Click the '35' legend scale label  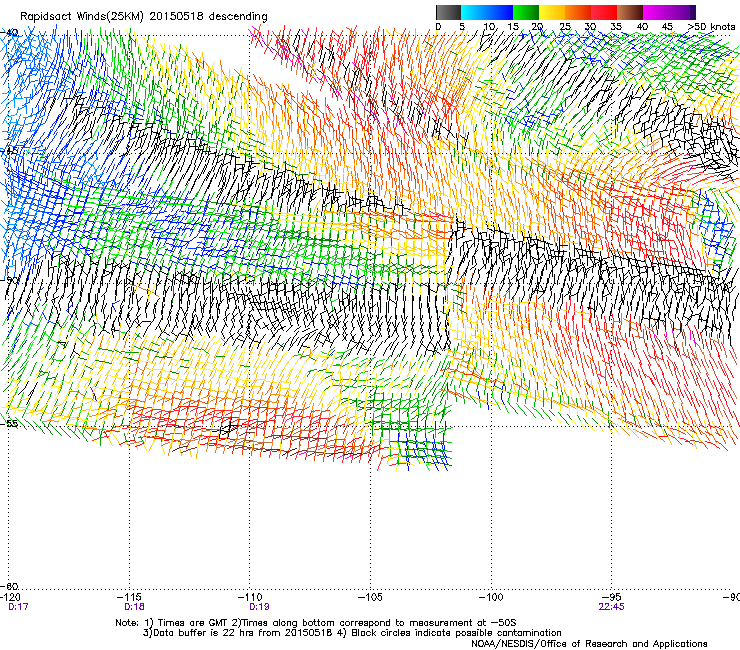616,27
